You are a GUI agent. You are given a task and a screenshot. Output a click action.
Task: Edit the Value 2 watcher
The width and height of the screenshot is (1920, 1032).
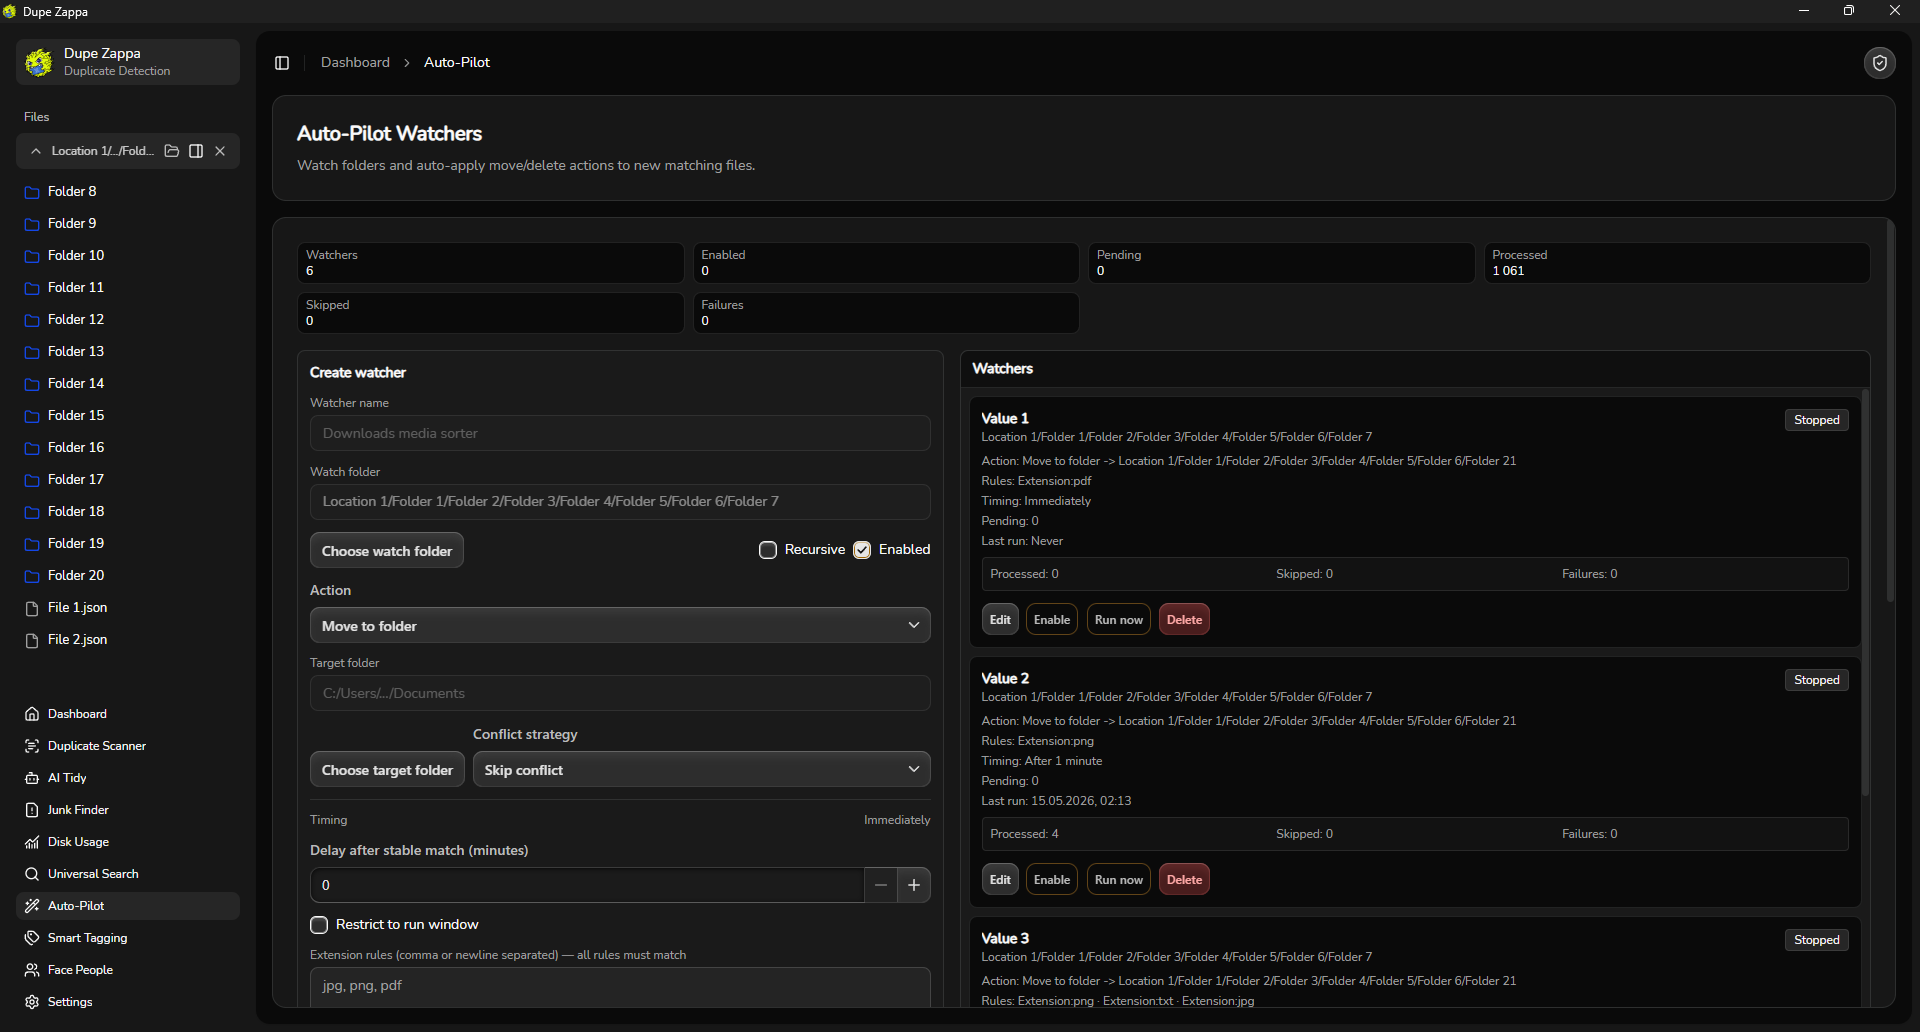pyautogui.click(x=1000, y=880)
